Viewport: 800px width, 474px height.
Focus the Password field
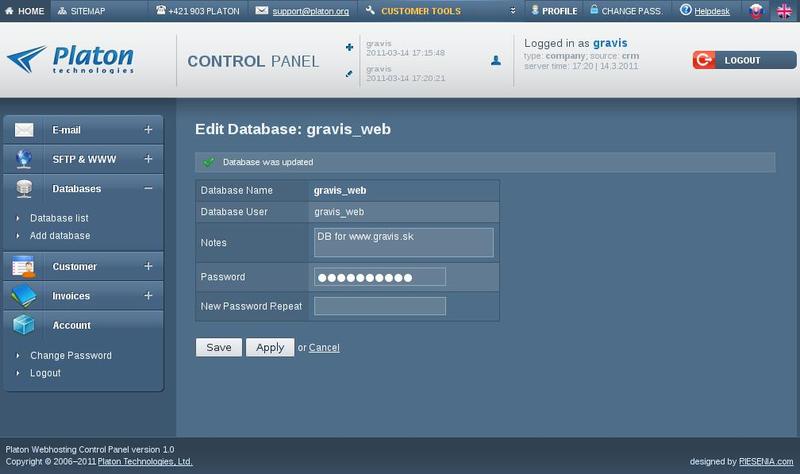(380, 277)
